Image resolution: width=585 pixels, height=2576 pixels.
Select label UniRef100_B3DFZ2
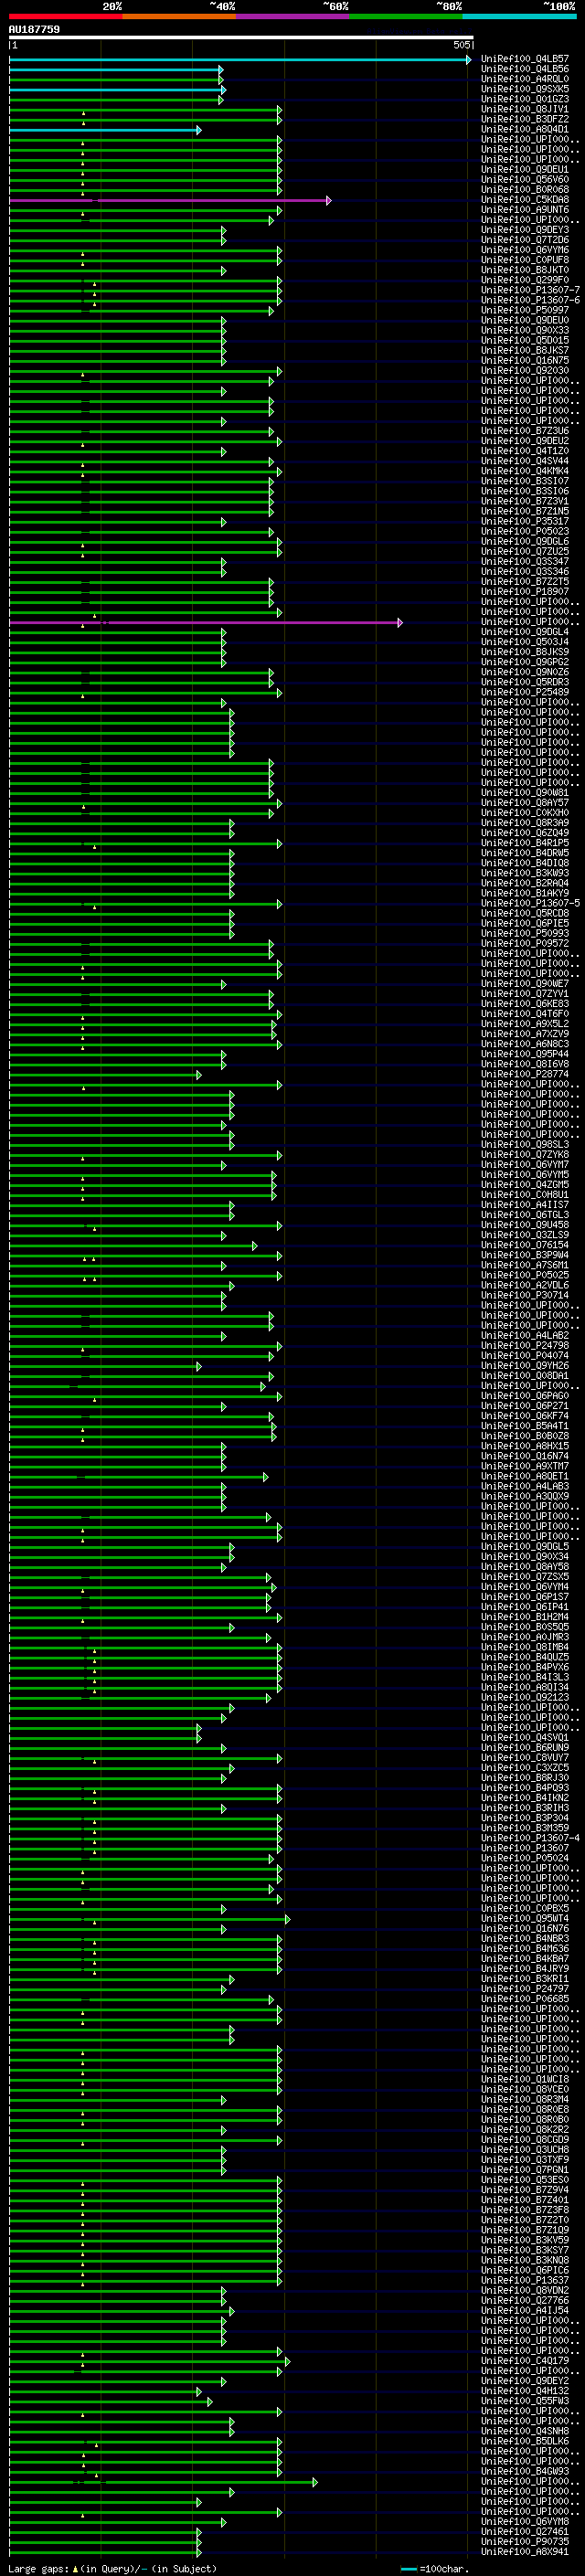pos(525,119)
